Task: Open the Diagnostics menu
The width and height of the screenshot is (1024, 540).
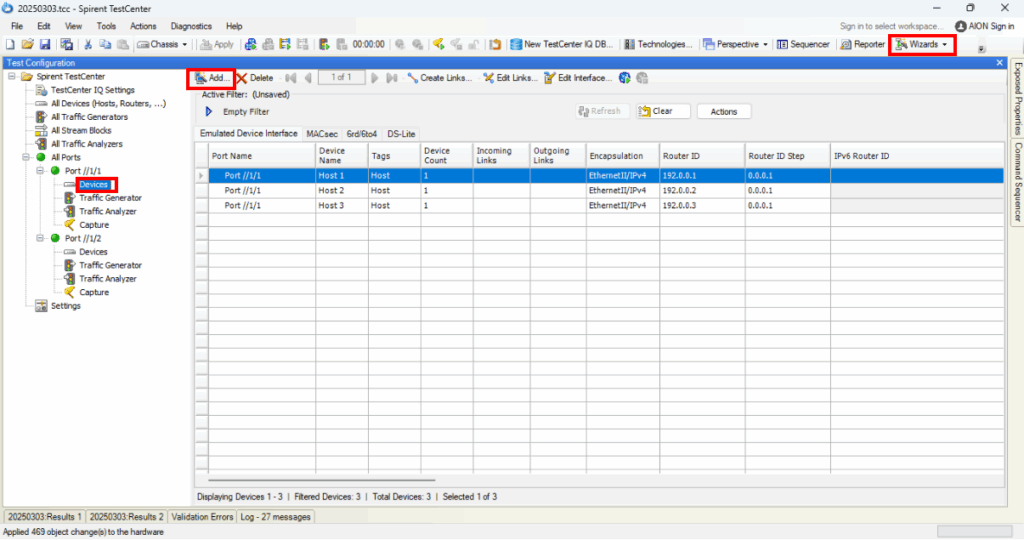Action: click(x=191, y=26)
